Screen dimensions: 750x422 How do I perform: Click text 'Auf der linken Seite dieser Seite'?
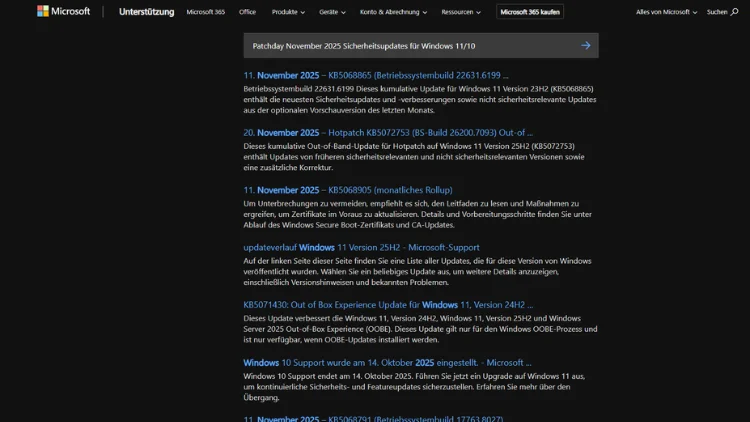[303, 261]
